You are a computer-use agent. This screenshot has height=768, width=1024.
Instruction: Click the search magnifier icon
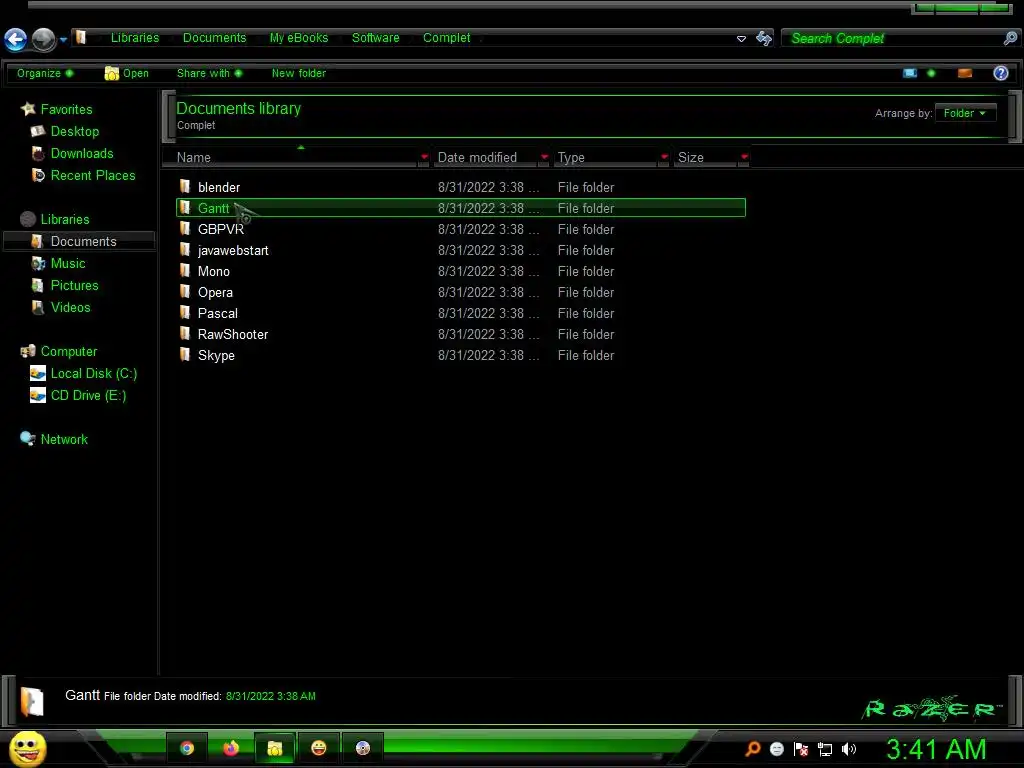coord(1010,39)
